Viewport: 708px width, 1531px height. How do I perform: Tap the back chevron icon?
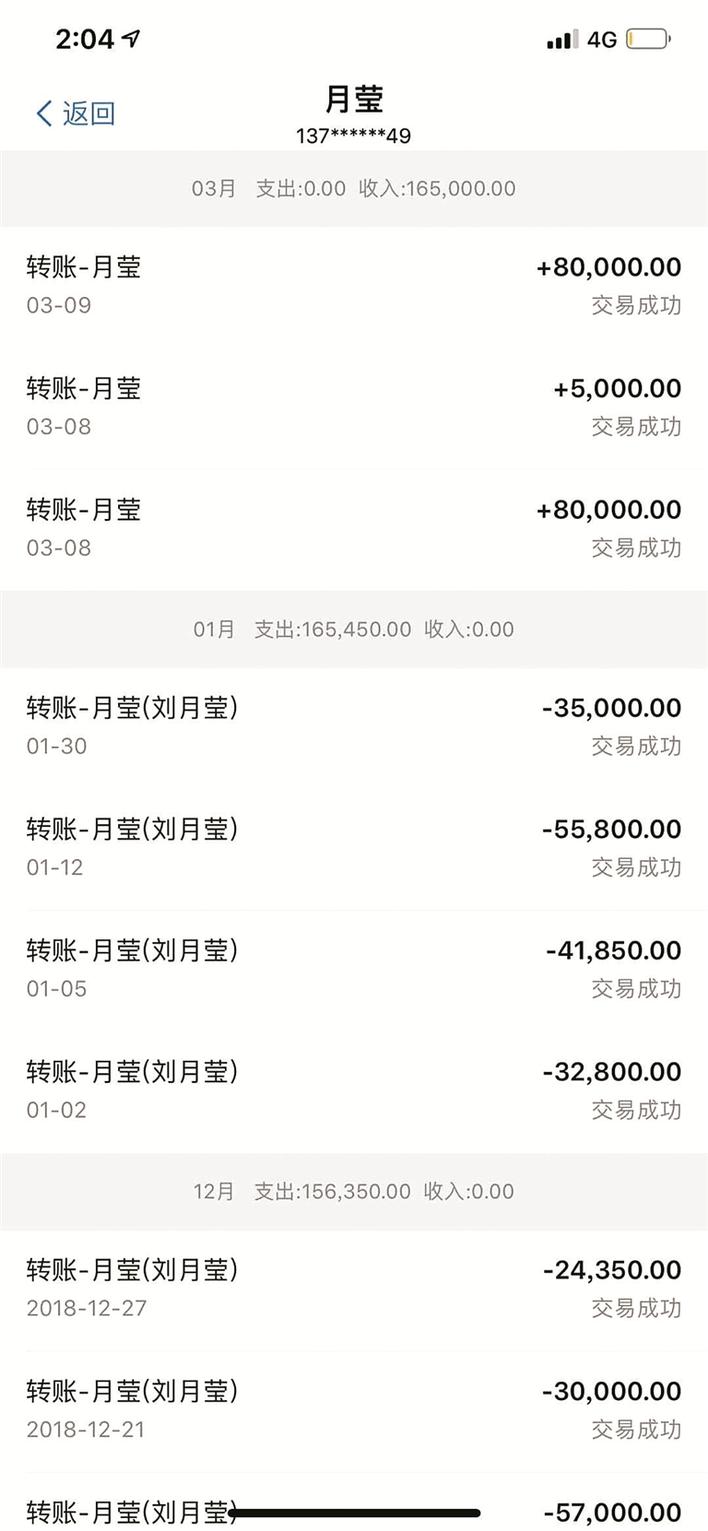click(42, 113)
